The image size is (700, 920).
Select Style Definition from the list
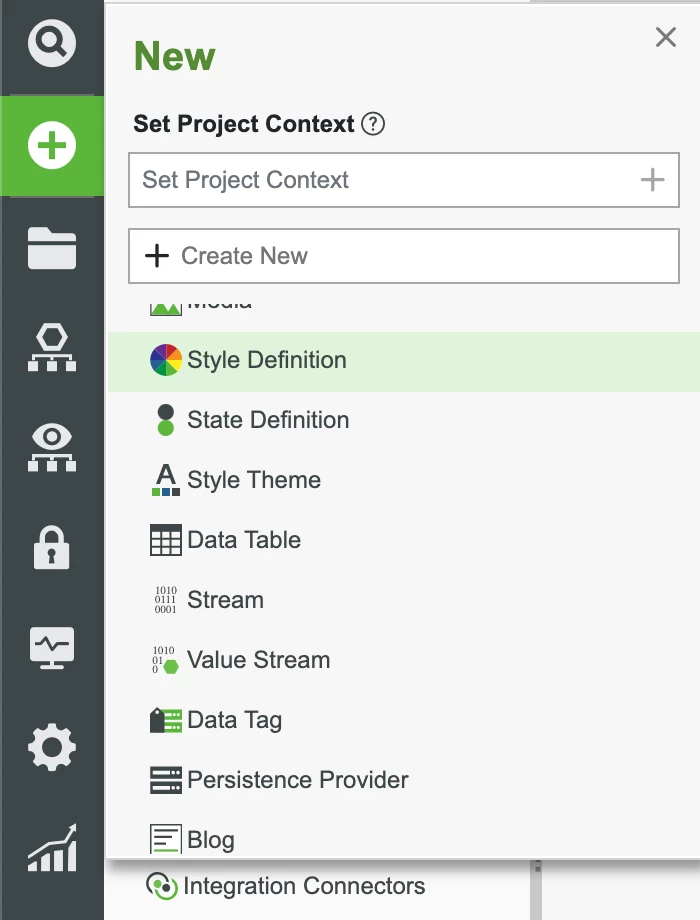click(x=266, y=360)
